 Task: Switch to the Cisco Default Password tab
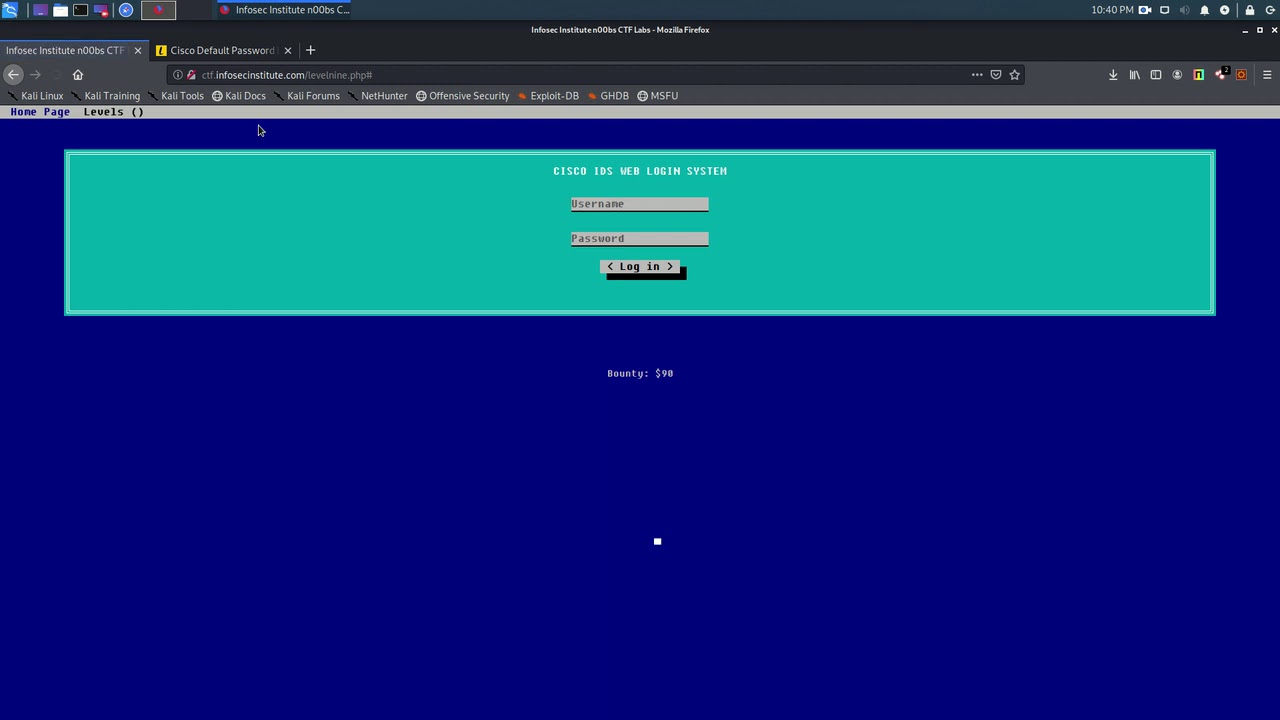[x=222, y=50]
